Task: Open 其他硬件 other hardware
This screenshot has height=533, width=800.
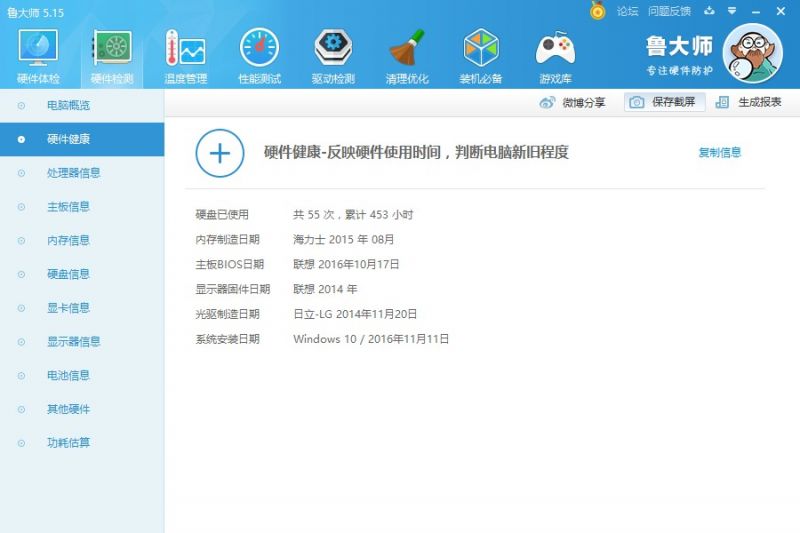Action: click(x=82, y=409)
